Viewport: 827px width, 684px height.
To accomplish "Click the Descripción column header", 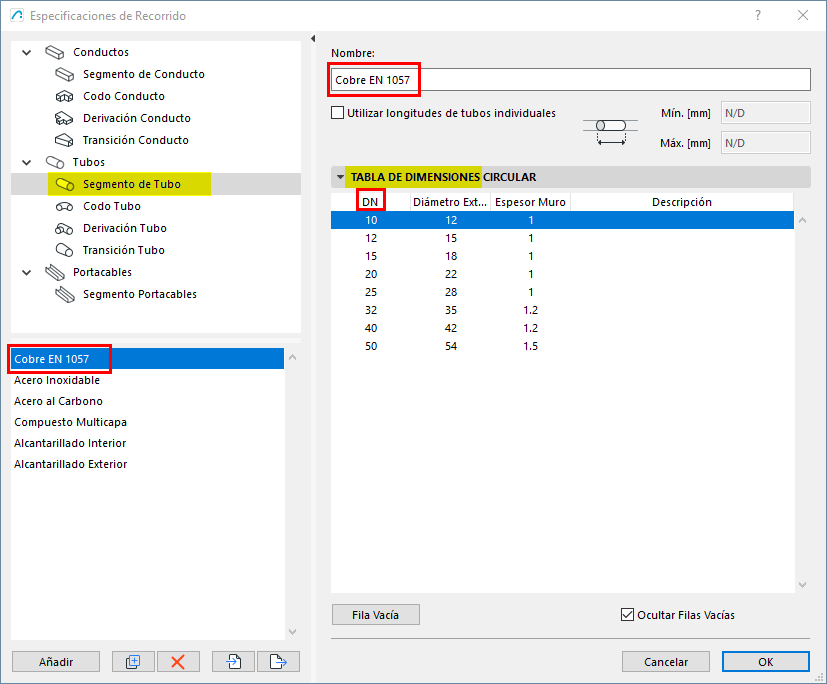I will tap(682, 202).
